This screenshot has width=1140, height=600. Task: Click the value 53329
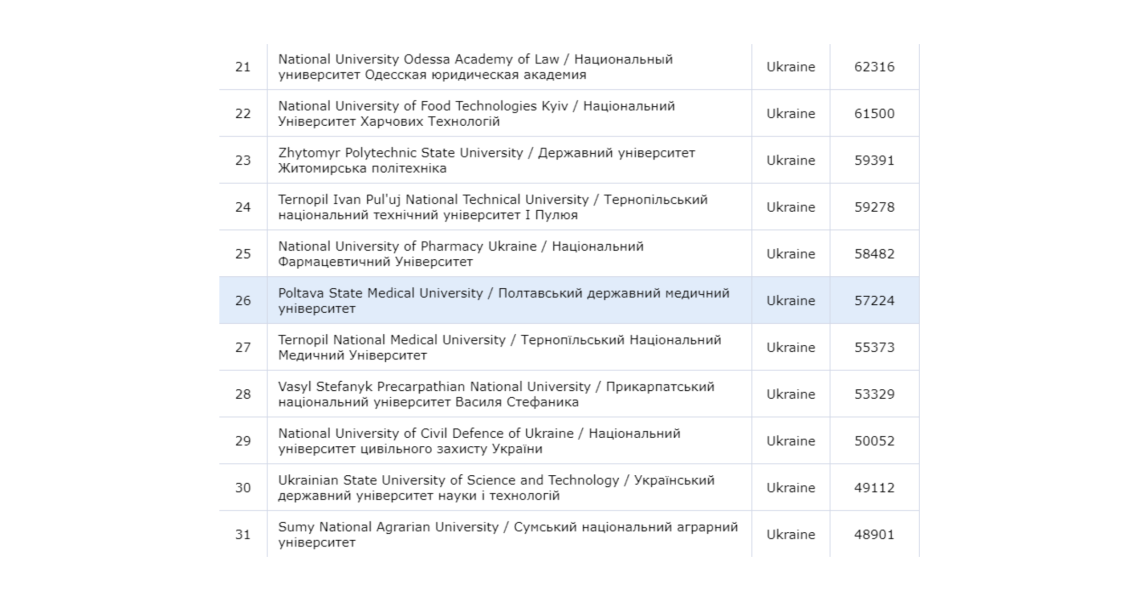pos(874,394)
